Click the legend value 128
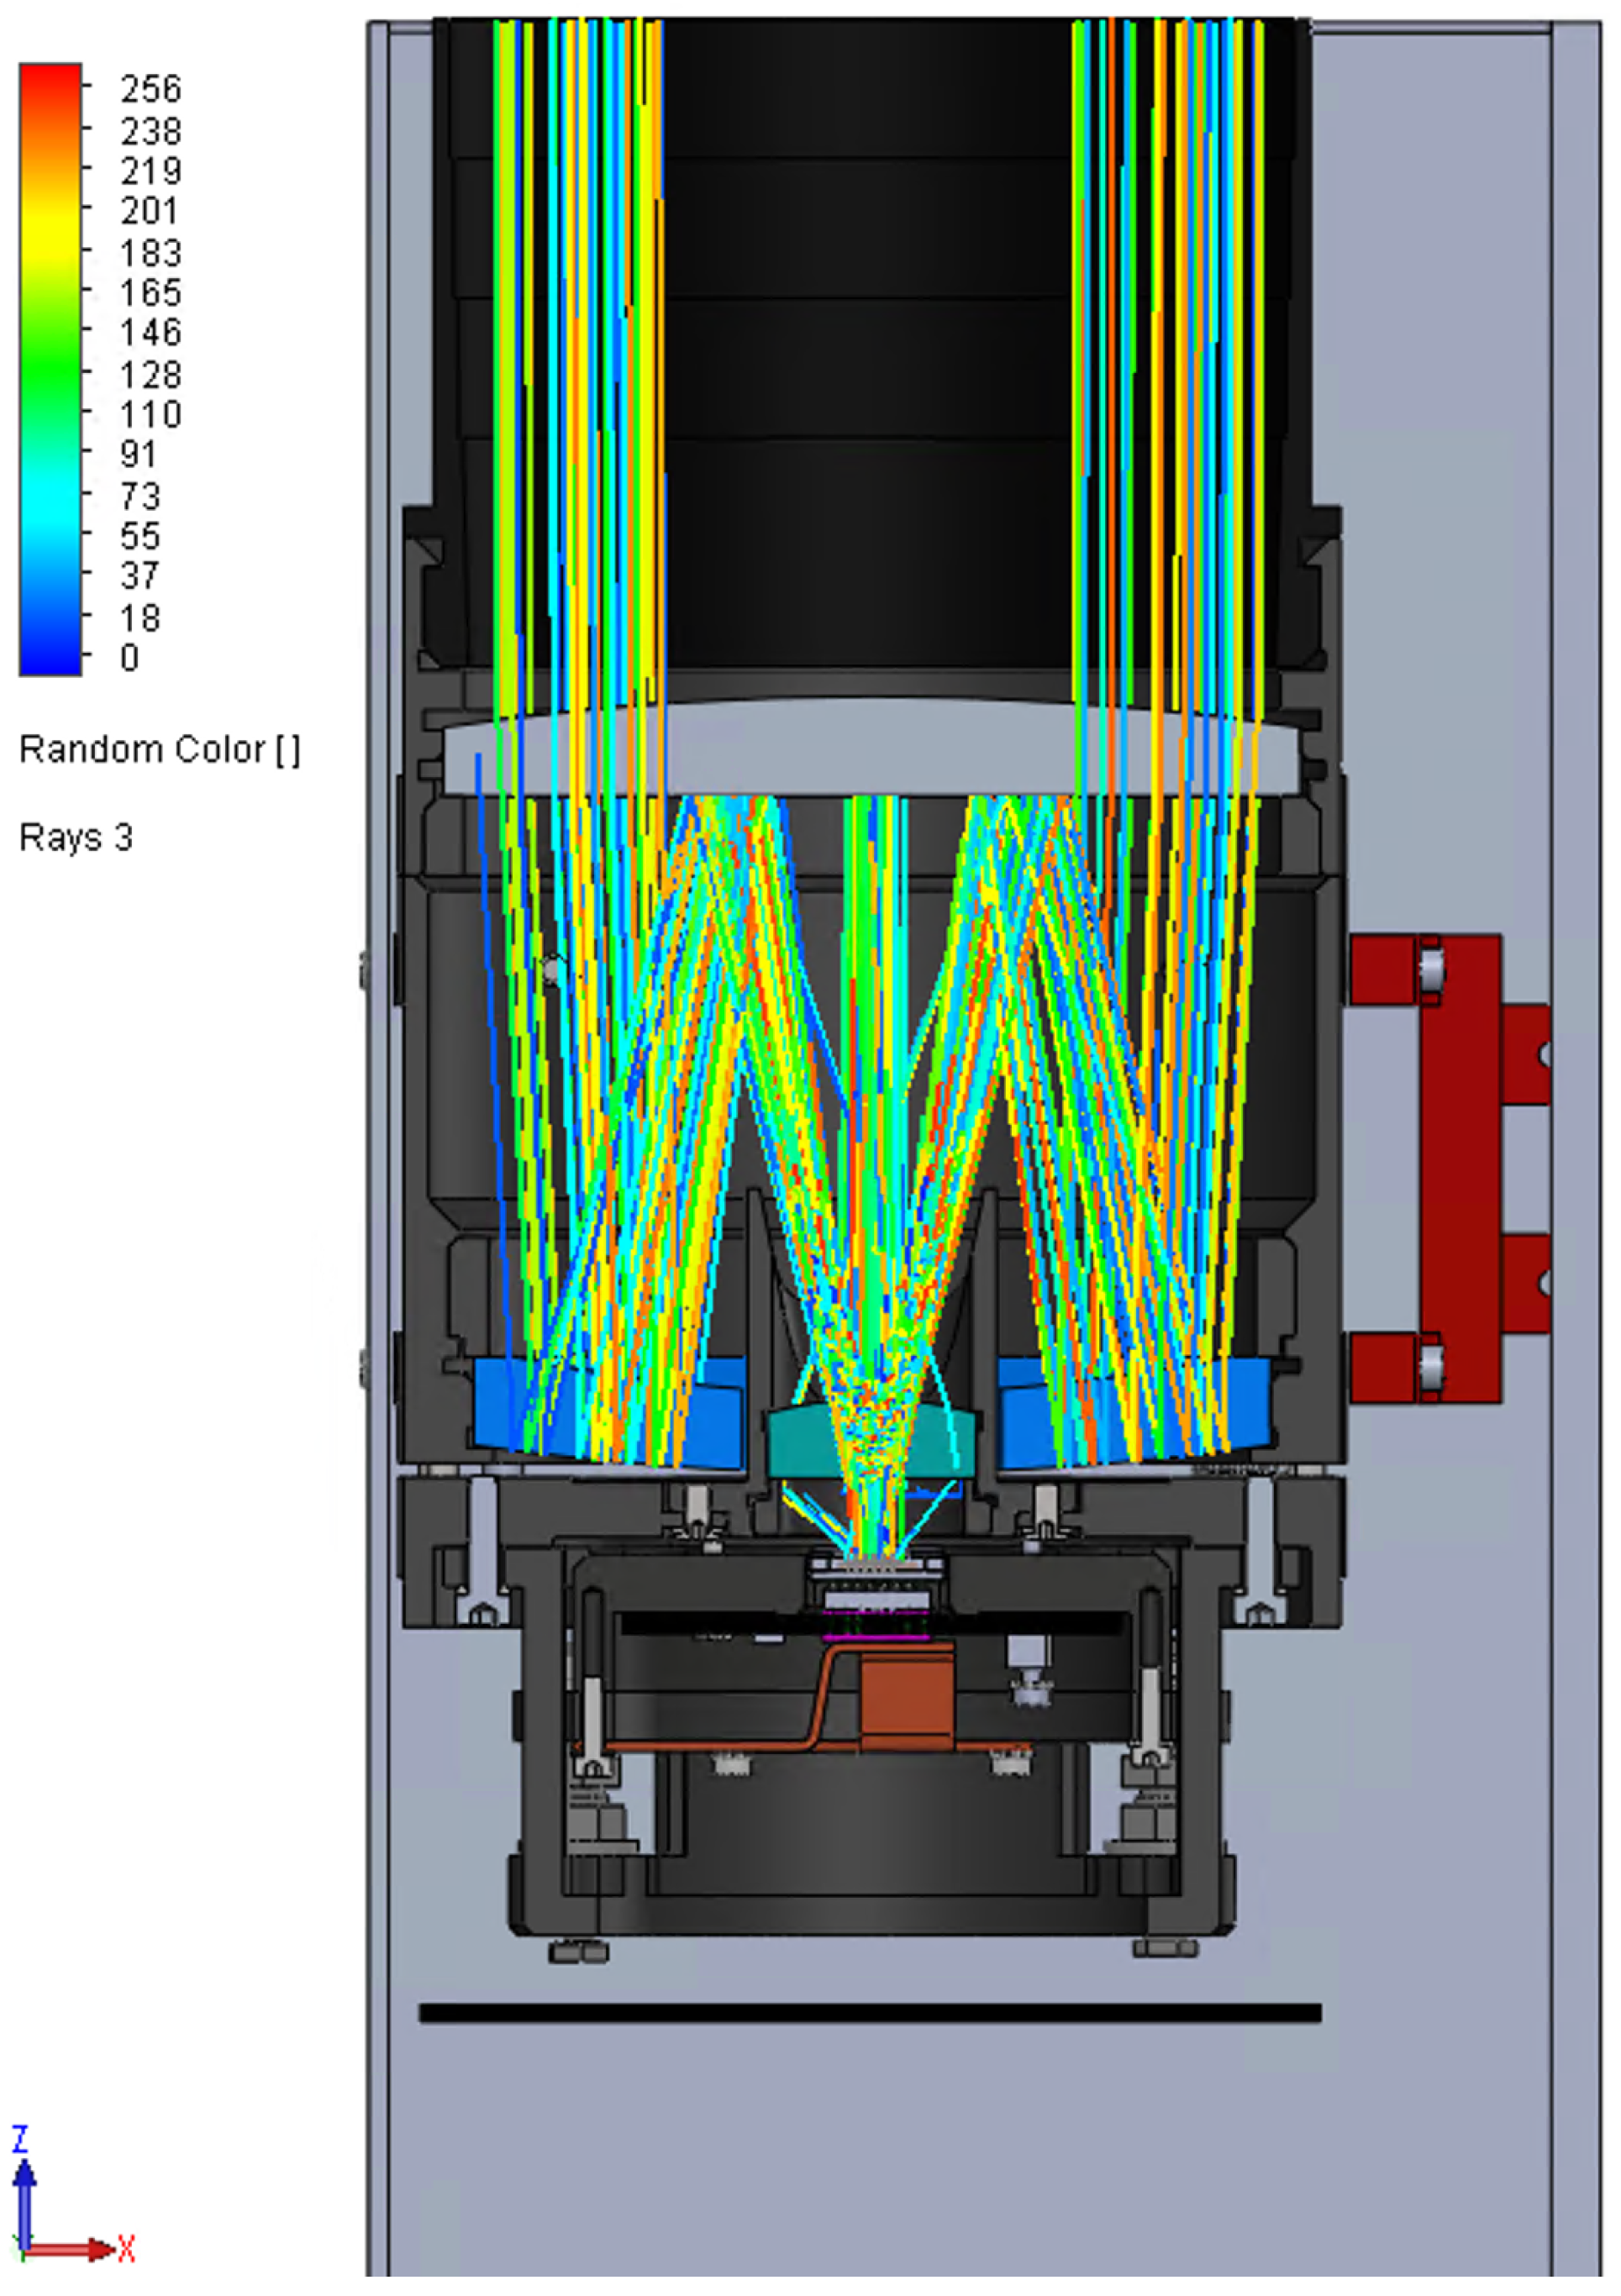The image size is (1621, 2296). coord(151,374)
